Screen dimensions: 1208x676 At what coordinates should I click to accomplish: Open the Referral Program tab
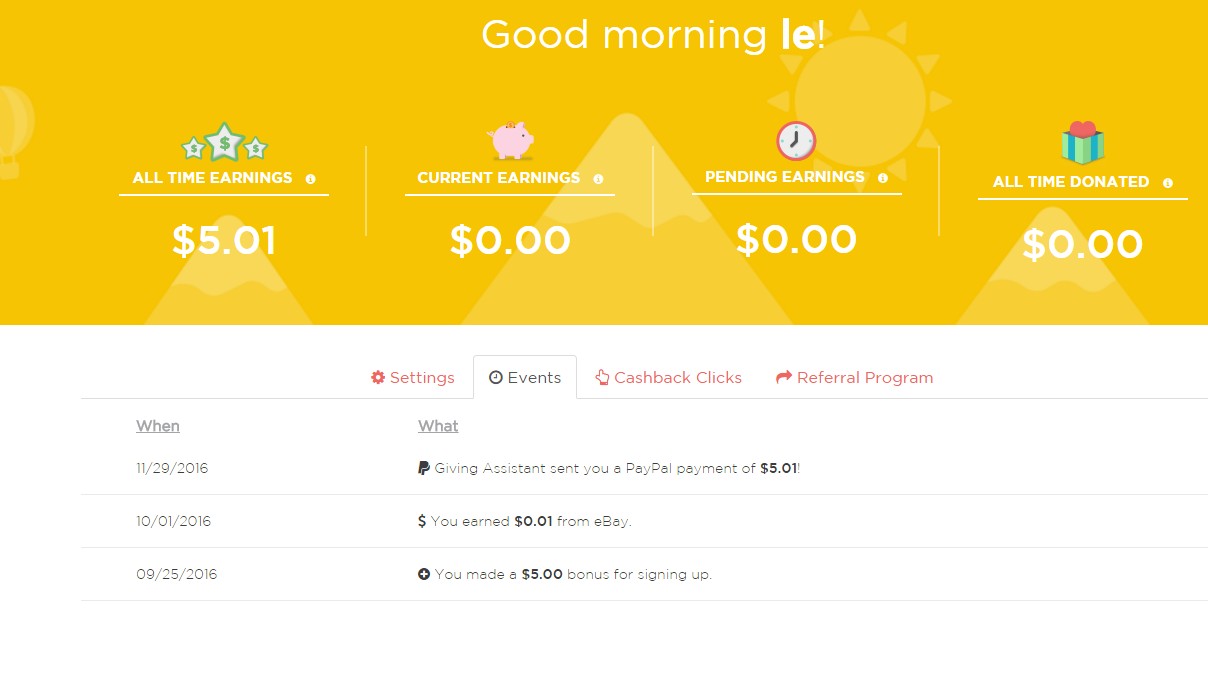coord(854,378)
